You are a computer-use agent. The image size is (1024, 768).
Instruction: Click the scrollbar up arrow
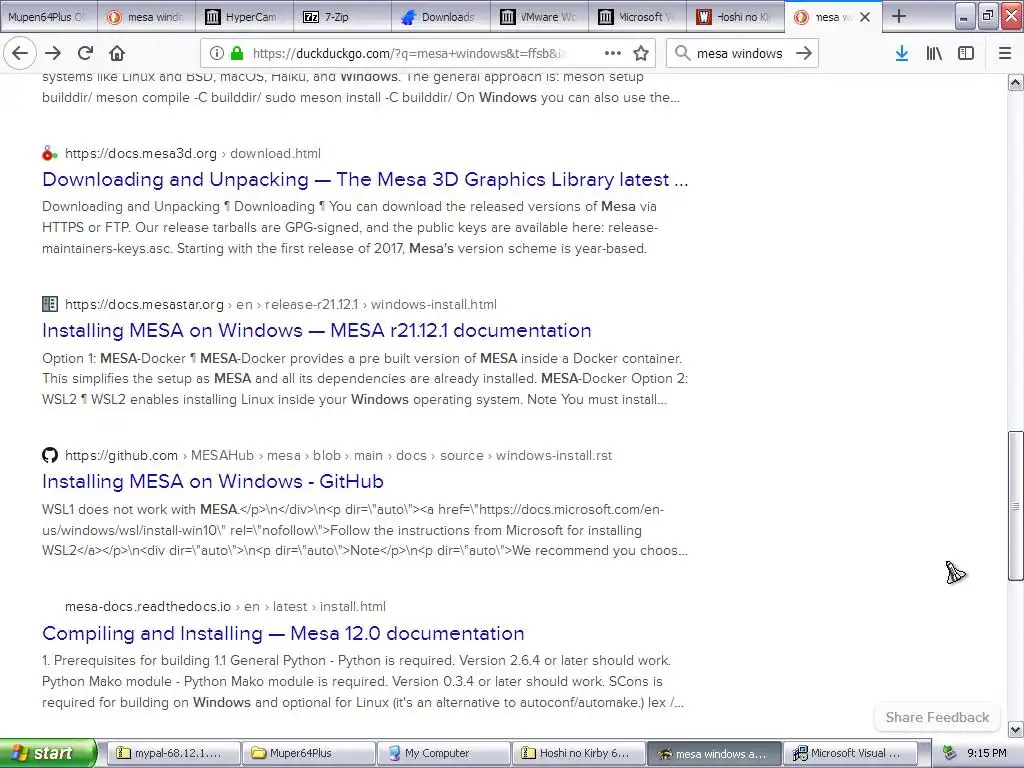[1015, 82]
